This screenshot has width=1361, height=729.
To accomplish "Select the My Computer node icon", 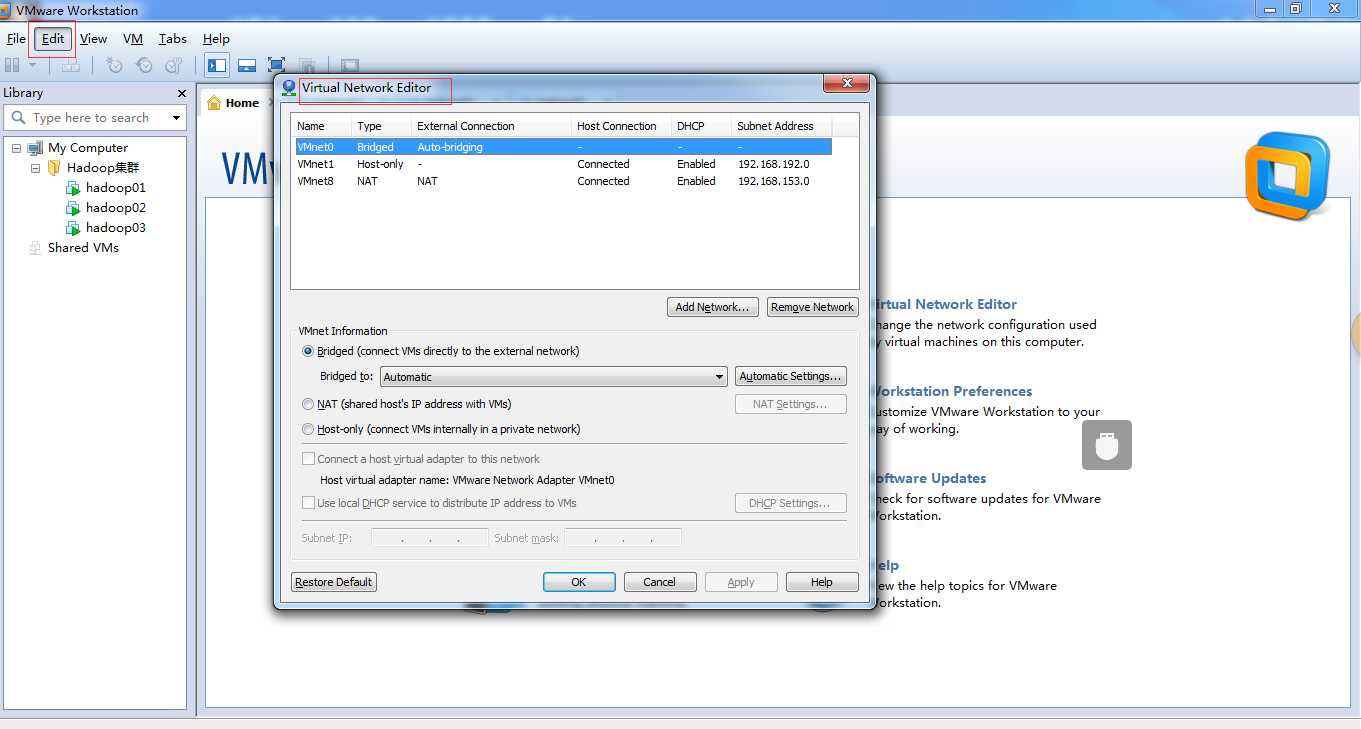I will (x=36, y=148).
